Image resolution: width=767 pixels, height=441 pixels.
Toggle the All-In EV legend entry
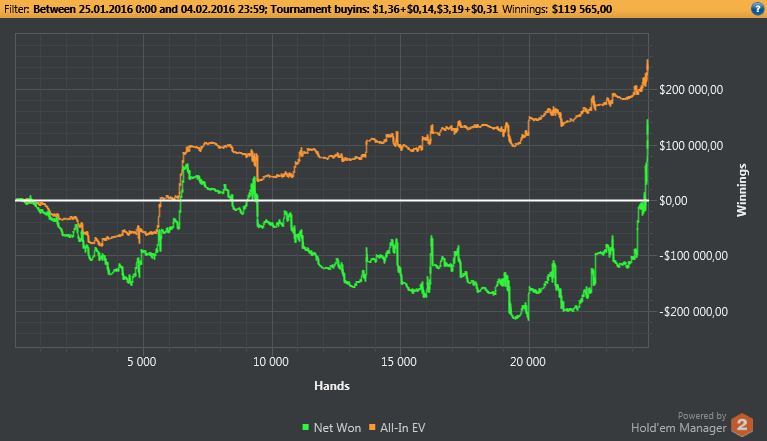tap(397, 428)
